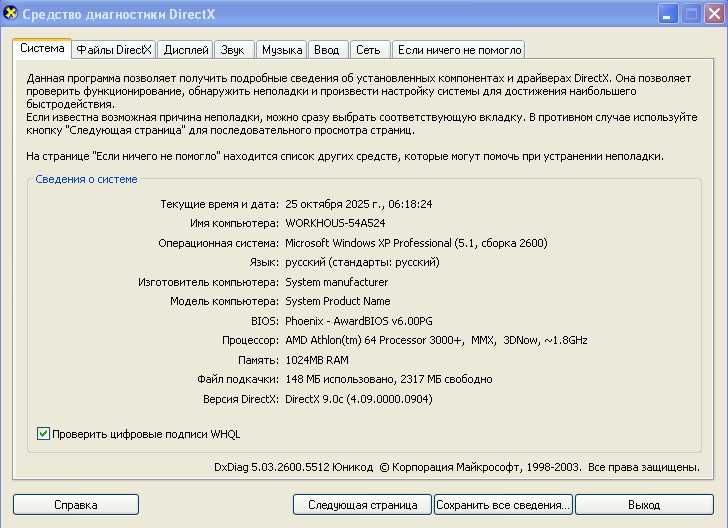Image resolution: width=728 pixels, height=528 pixels.
Task: Uncheck Проверить цифровые подписи WHQL checkbox
Action: (43, 434)
